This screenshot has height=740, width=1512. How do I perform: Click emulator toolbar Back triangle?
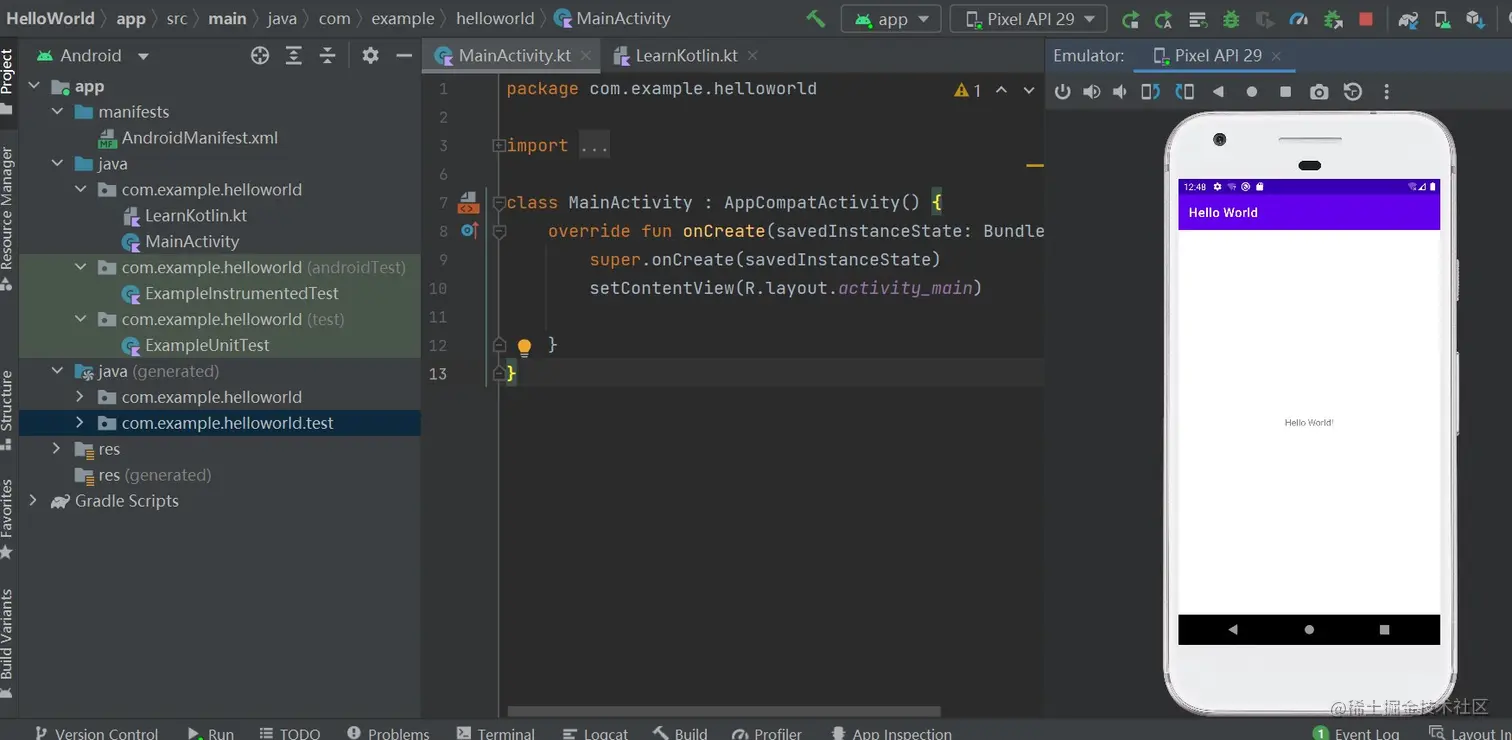click(x=1218, y=92)
